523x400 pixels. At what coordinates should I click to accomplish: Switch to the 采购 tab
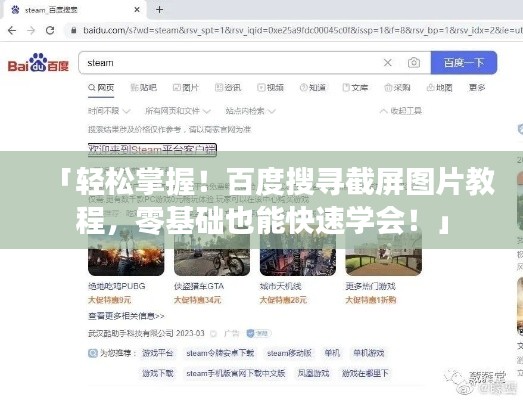point(397,87)
